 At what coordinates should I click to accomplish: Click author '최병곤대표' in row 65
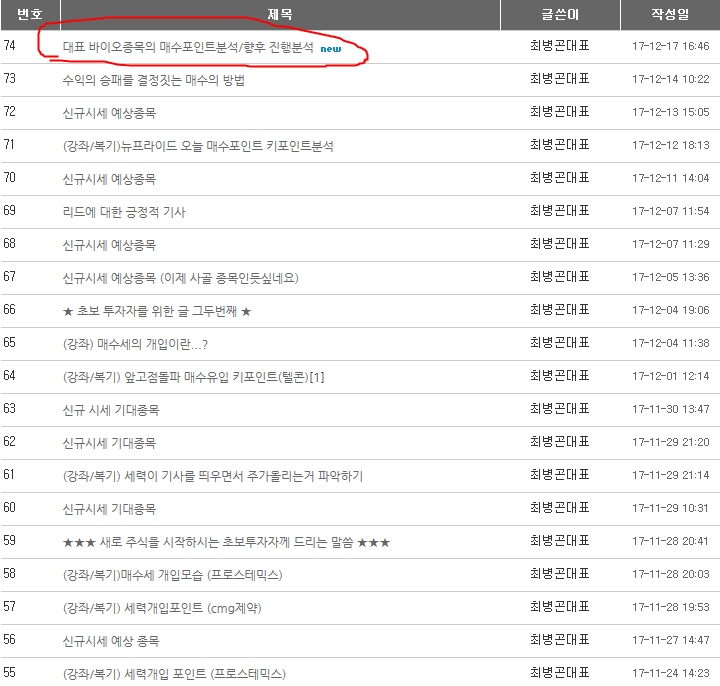click(x=560, y=343)
